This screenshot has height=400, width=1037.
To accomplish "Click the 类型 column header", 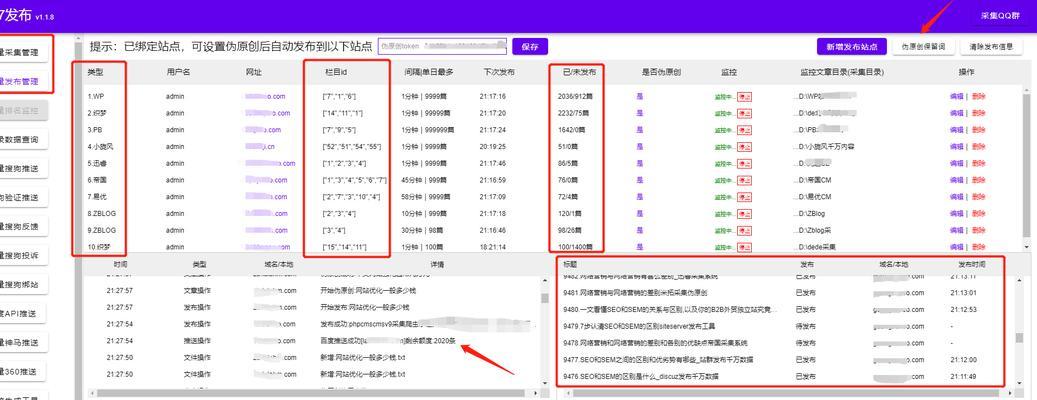I will coord(95,71).
